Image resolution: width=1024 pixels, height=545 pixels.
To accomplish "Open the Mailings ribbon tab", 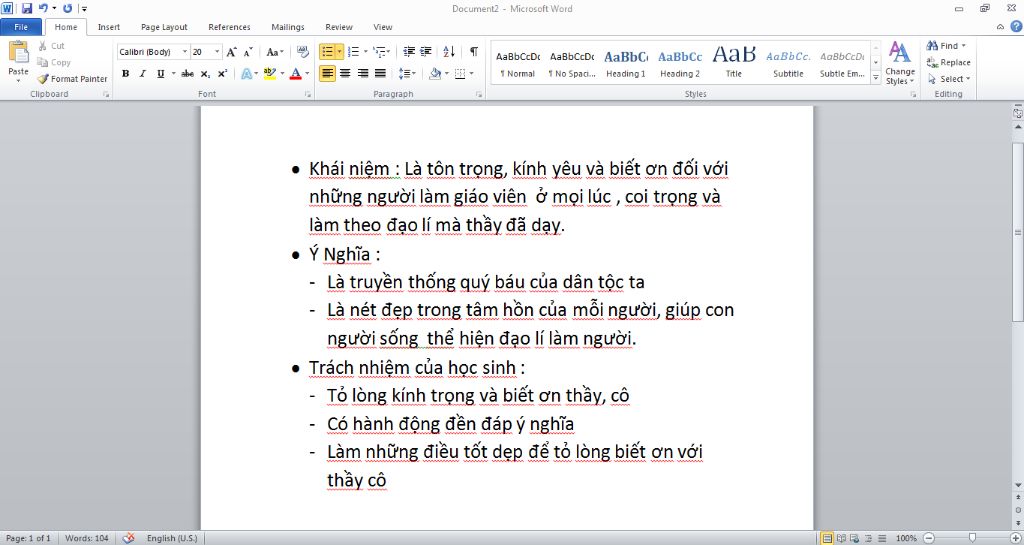I will click(287, 27).
